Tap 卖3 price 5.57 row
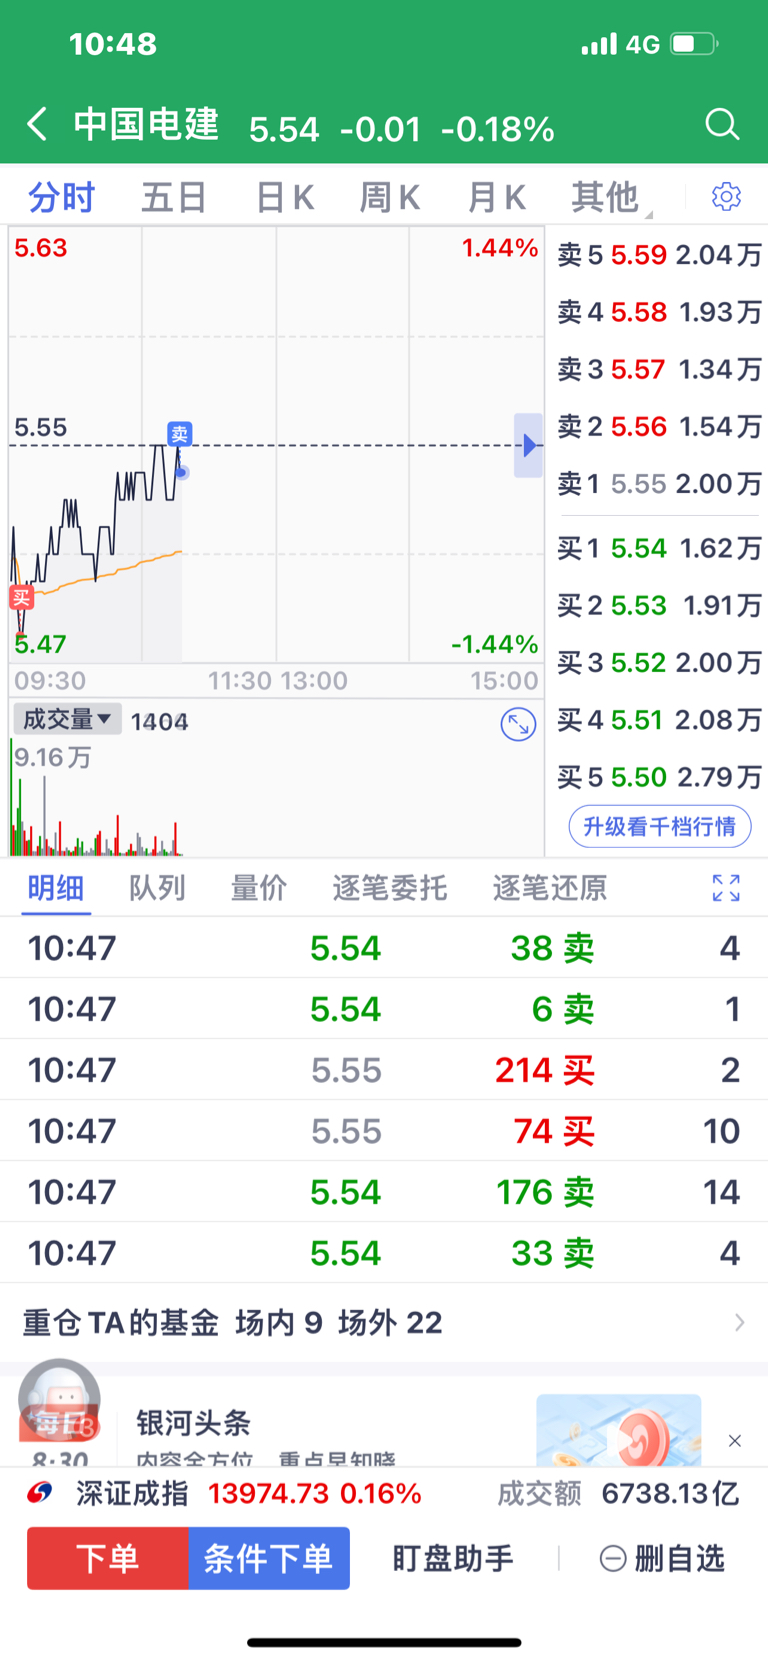768x1662 pixels. pyautogui.click(x=660, y=369)
